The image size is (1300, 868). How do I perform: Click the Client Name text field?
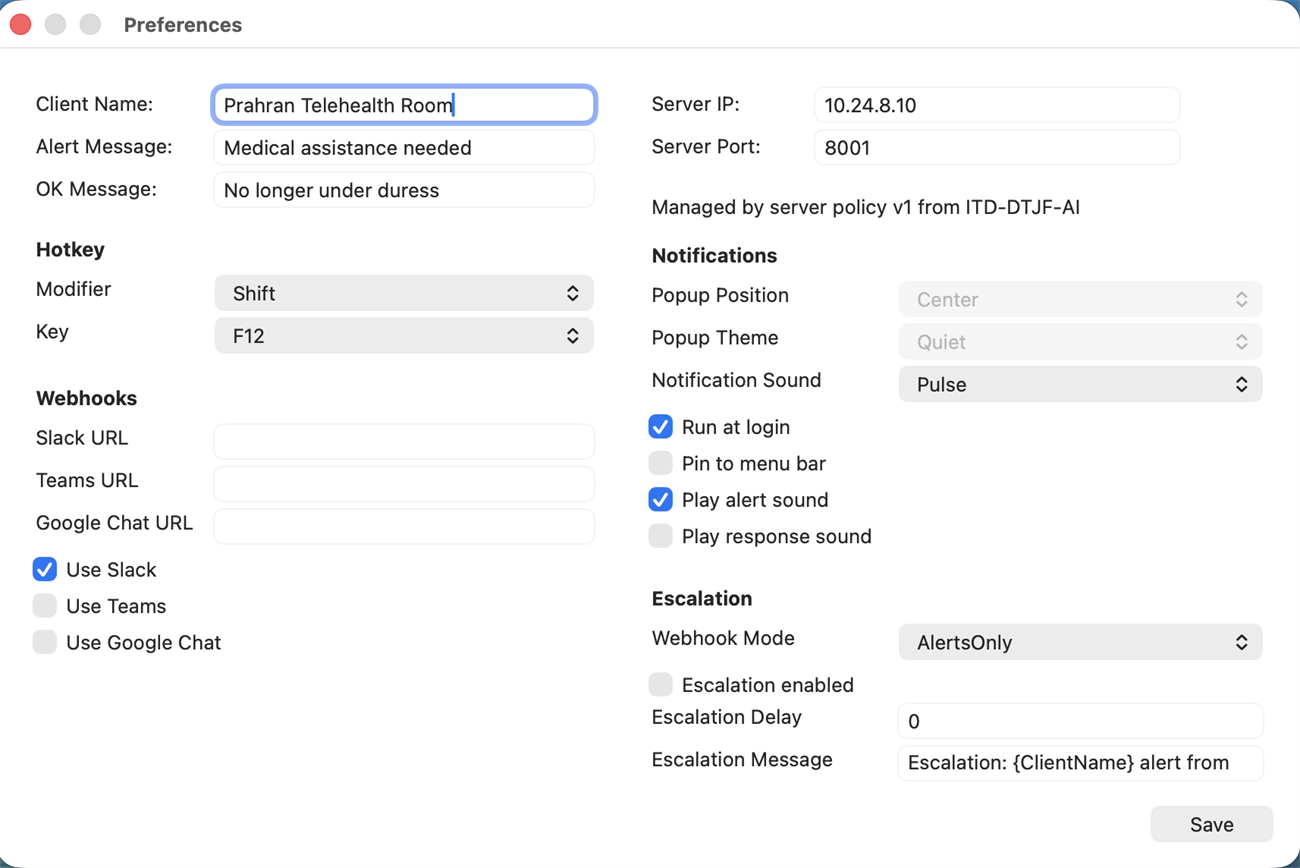pyautogui.click(x=404, y=105)
